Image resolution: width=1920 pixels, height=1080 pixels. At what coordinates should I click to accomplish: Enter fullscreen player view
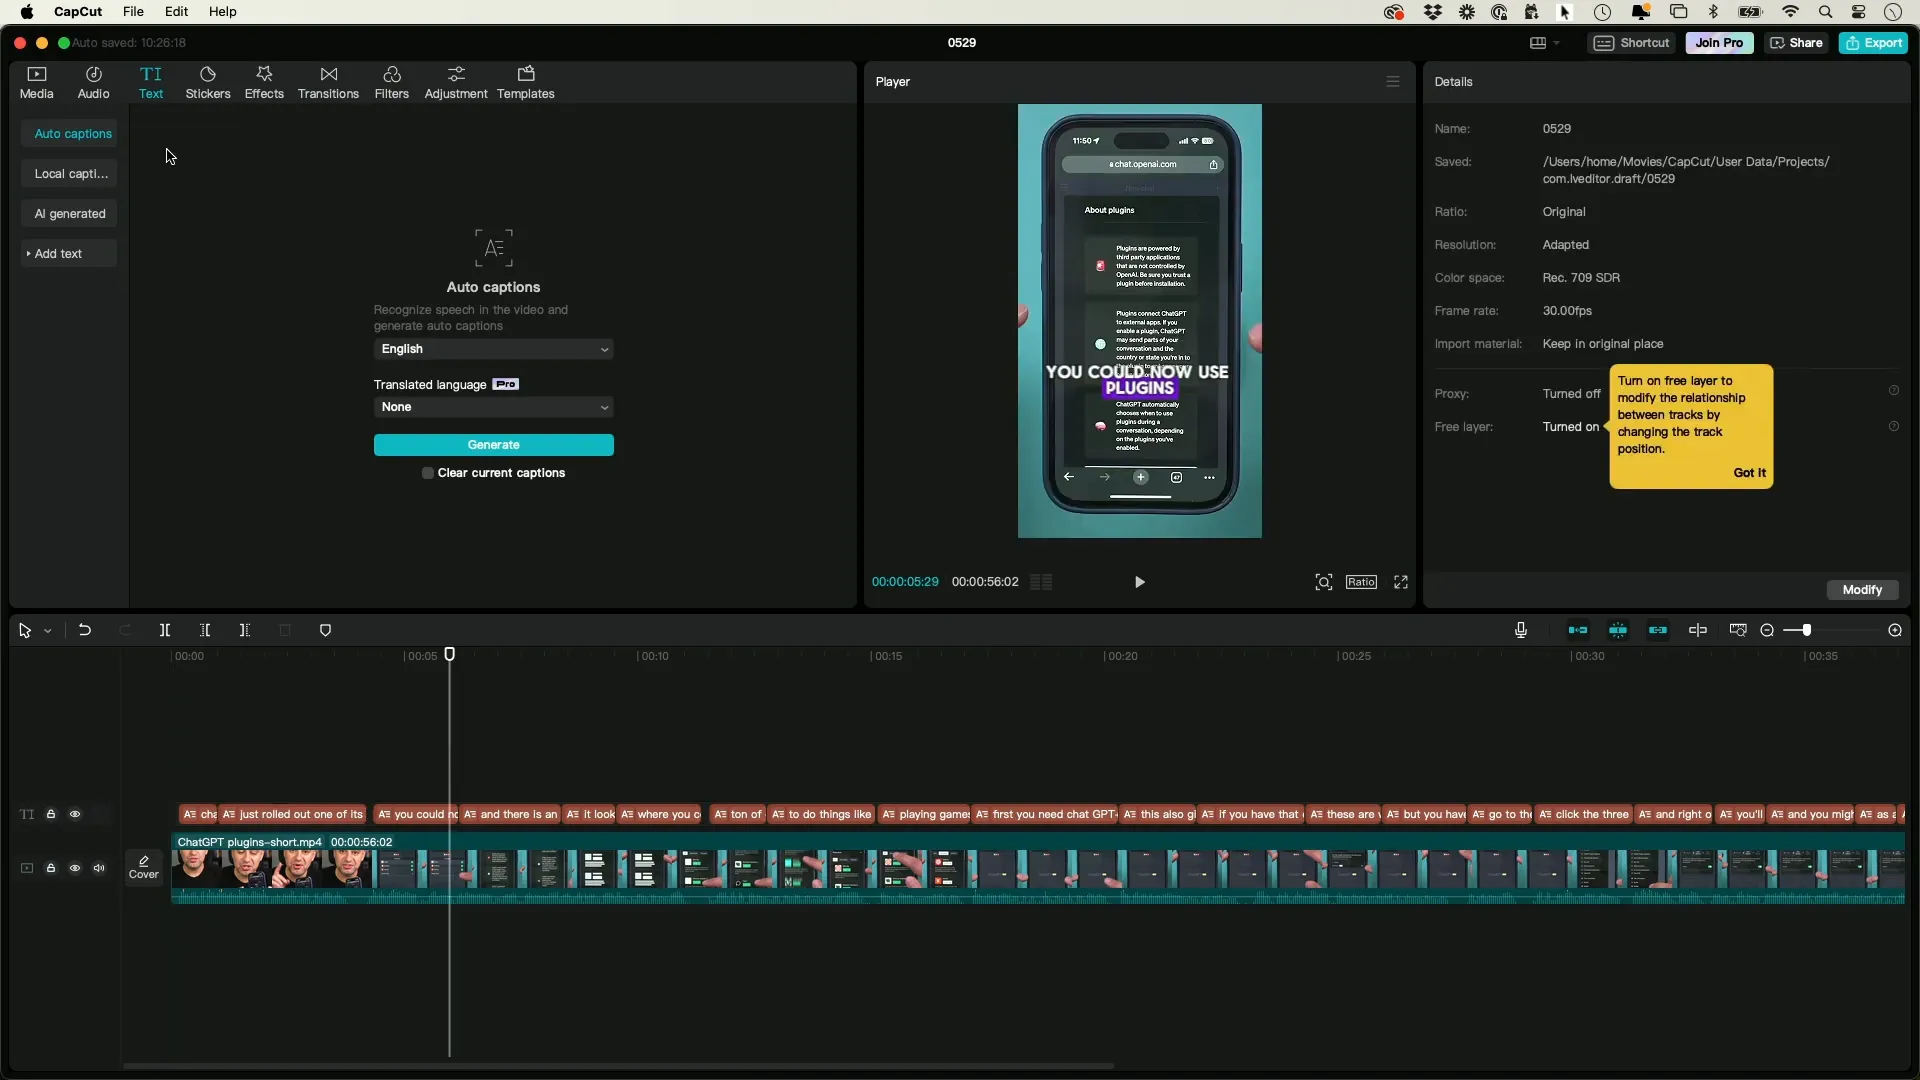(x=1401, y=582)
